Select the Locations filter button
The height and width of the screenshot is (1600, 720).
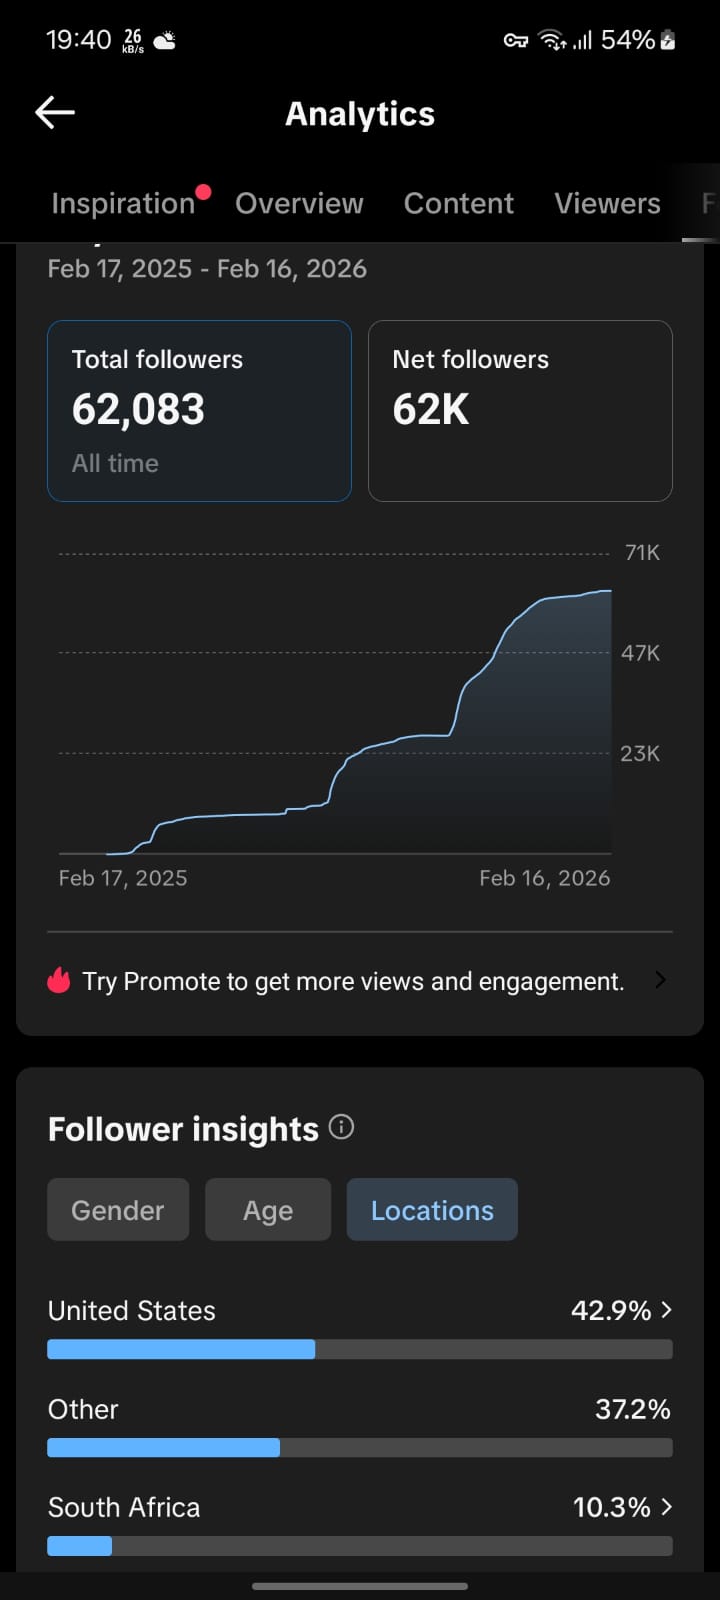click(x=432, y=1210)
